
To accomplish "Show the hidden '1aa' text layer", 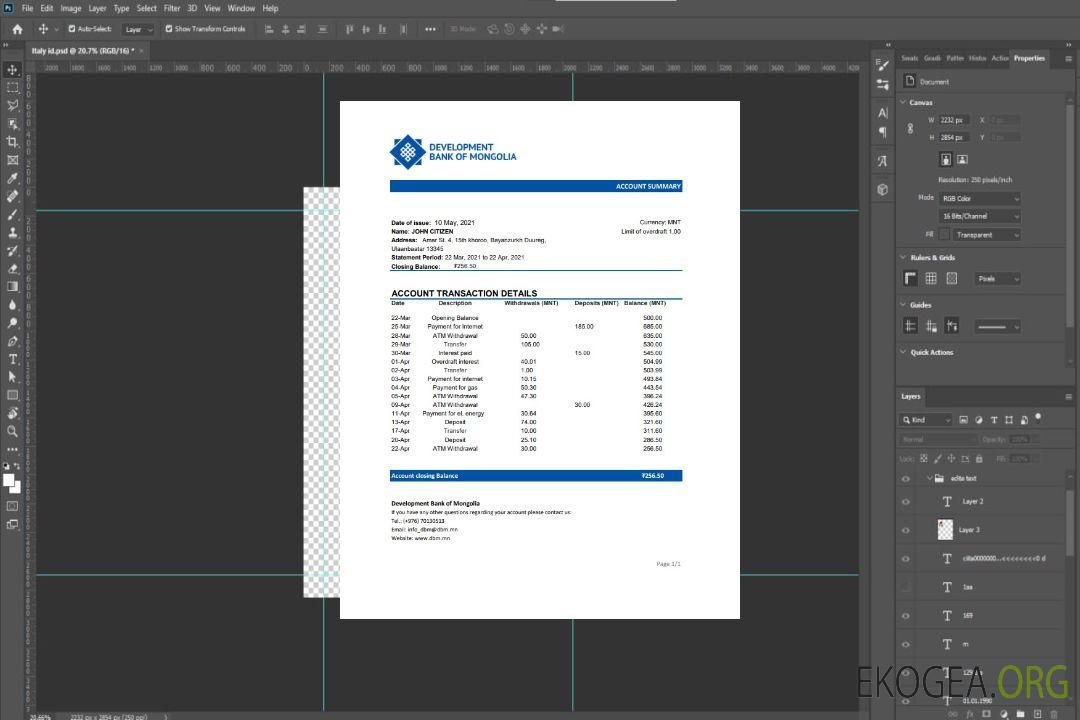I will click(906, 588).
